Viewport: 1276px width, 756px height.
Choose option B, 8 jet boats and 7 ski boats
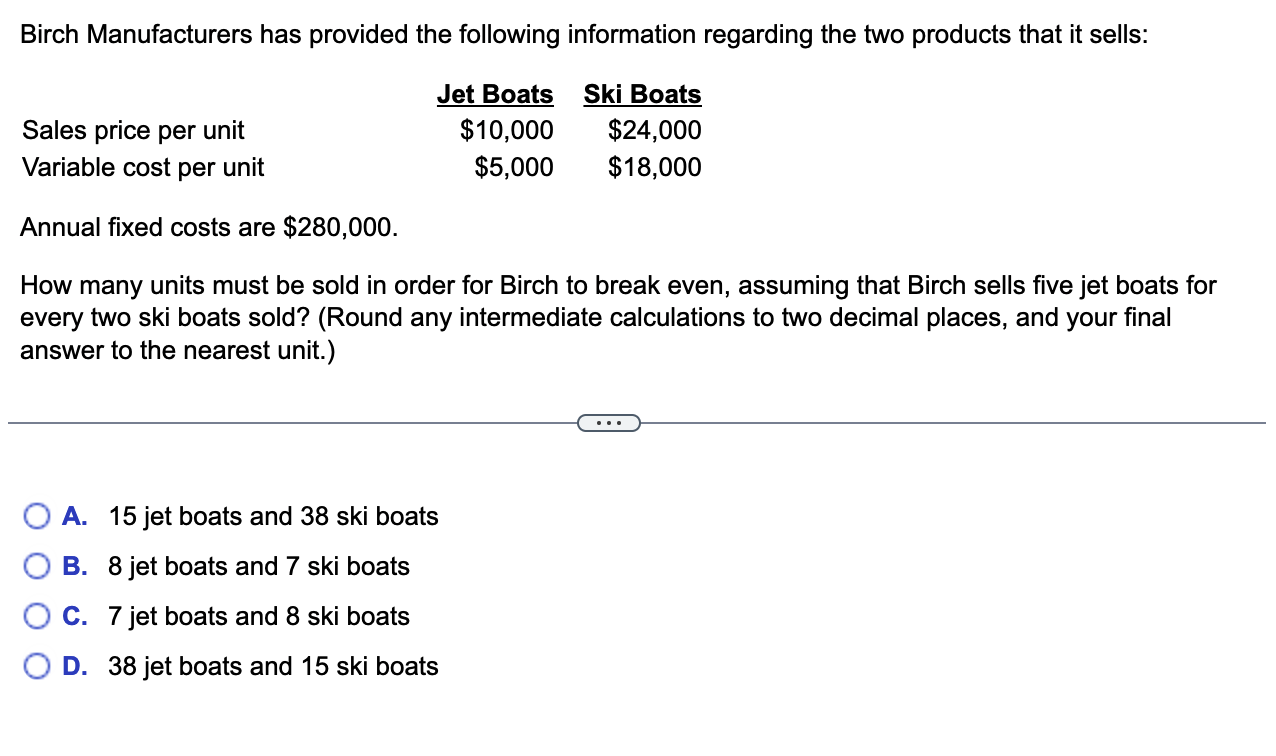coord(258,566)
